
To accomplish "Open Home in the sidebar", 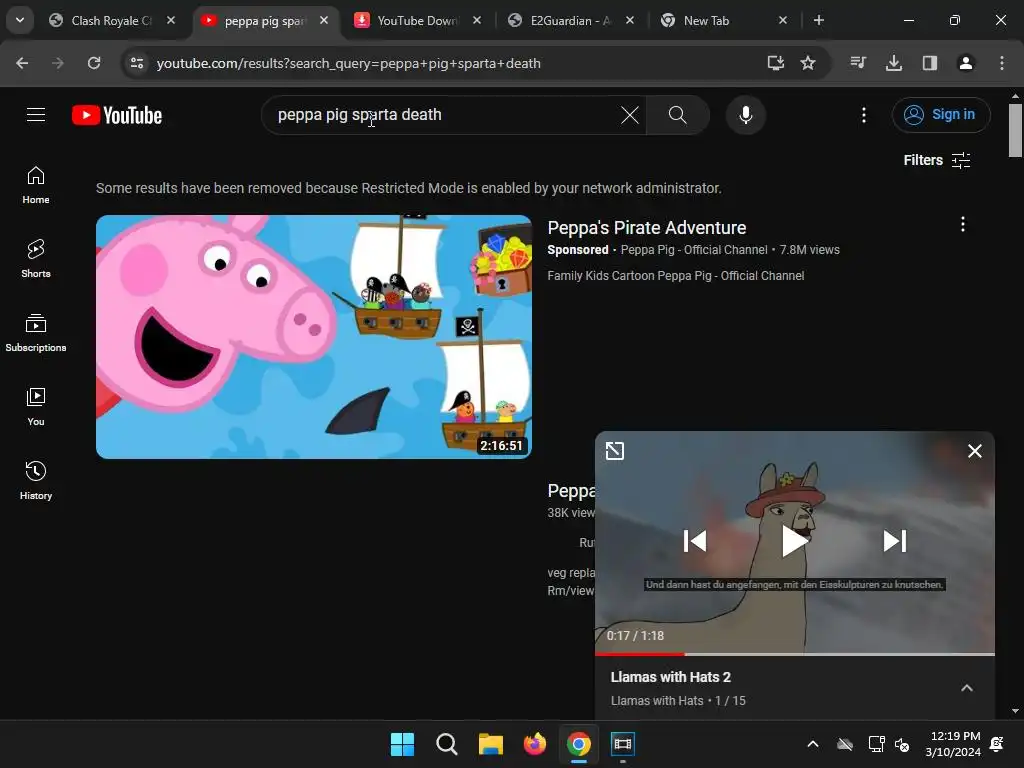I will pyautogui.click(x=36, y=185).
